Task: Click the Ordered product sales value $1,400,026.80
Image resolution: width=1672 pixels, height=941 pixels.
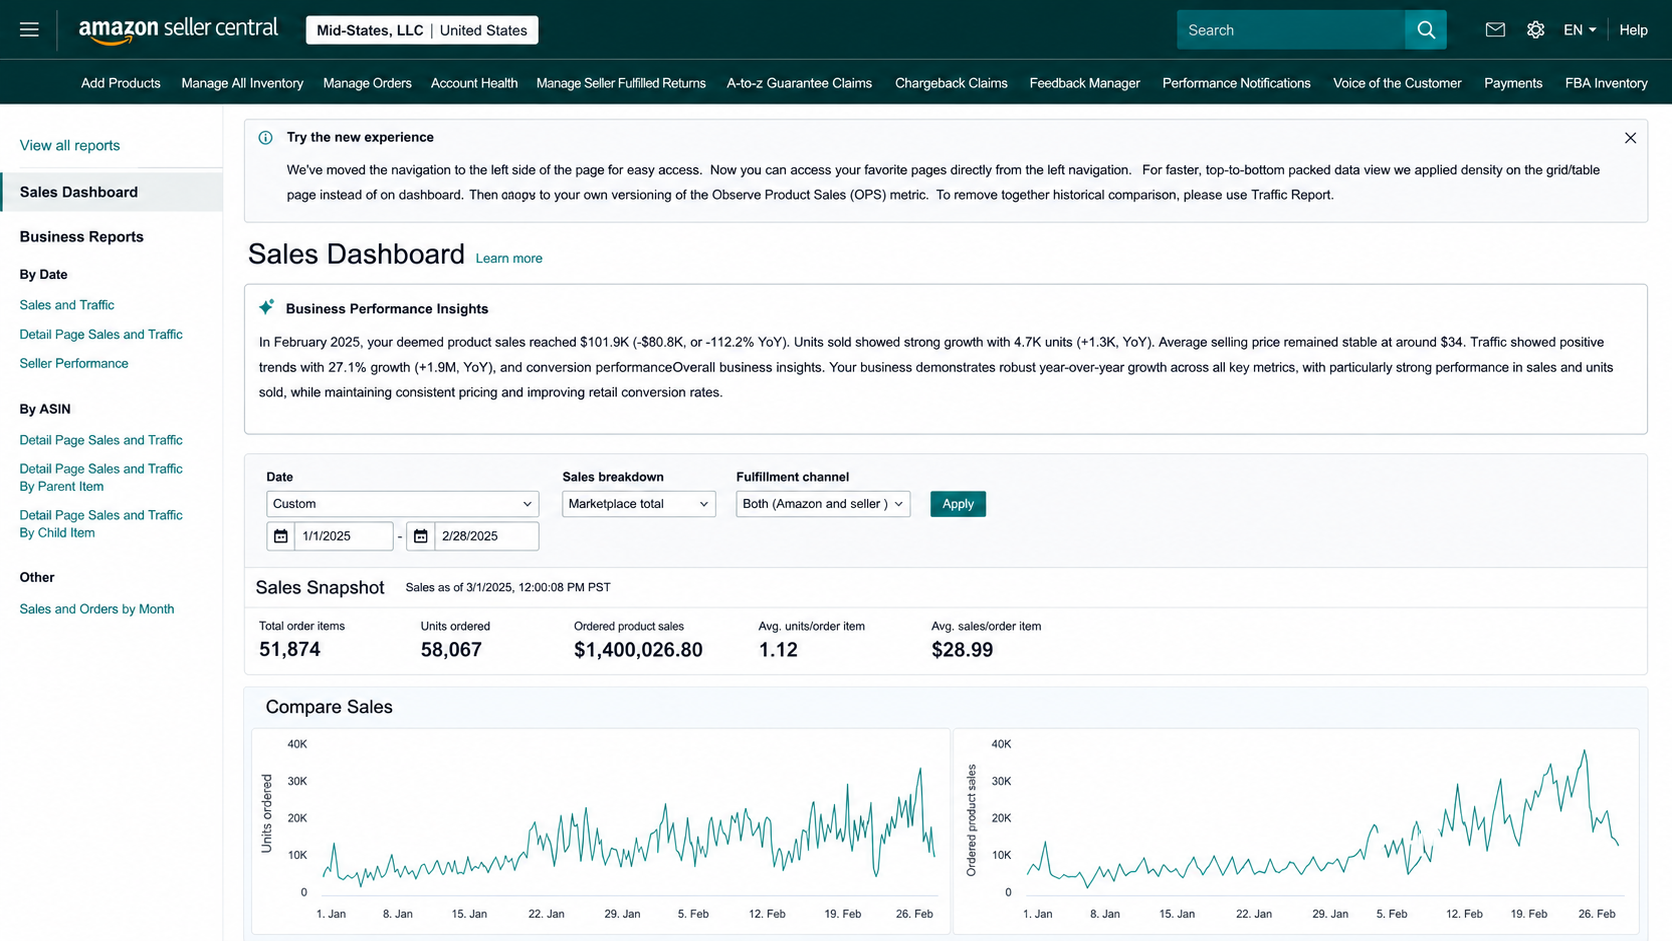Action: point(638,650)
